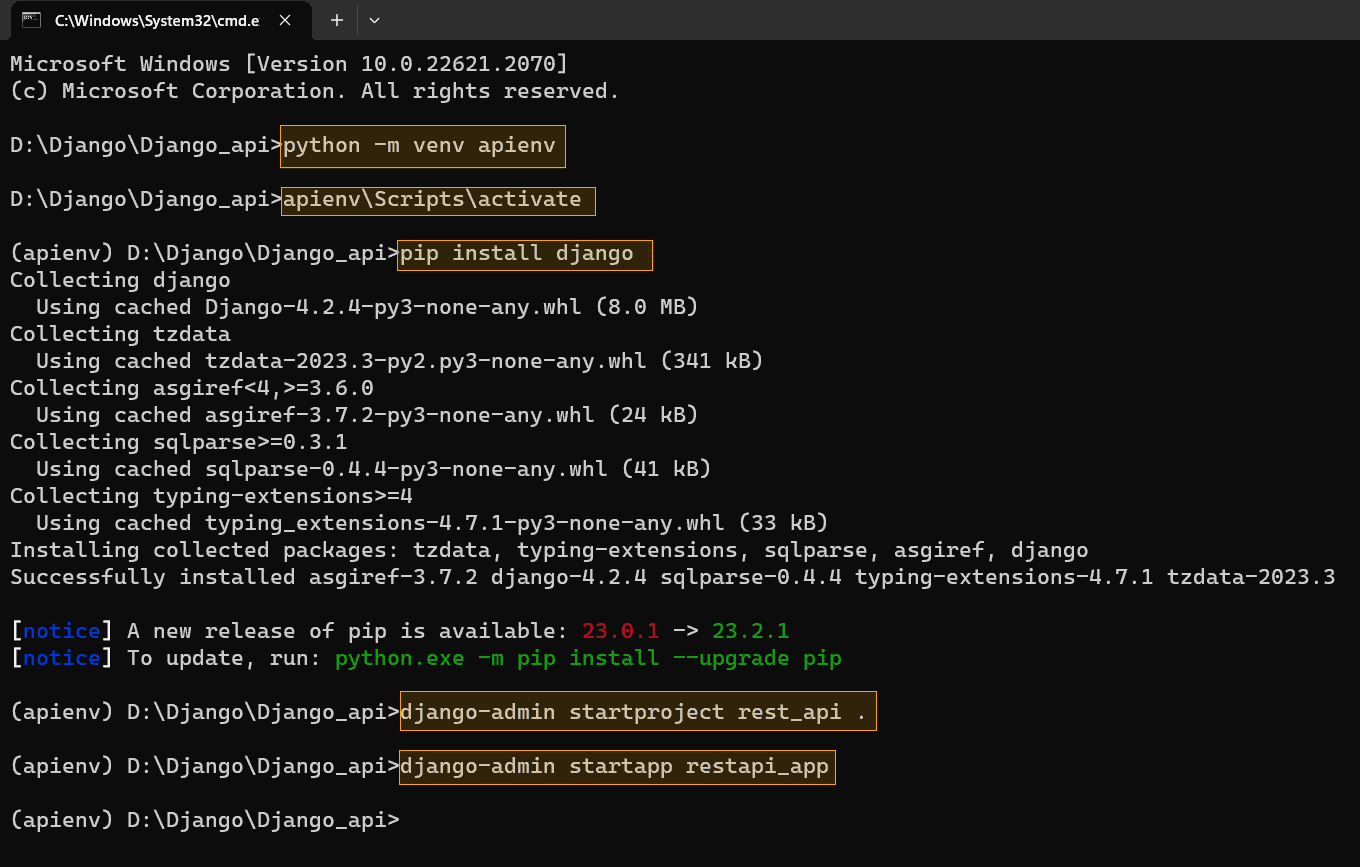Viewport: 1360px width, 867px height.
Task: Close the cmd.exe terminal tab
Action: tap(284, 20)
